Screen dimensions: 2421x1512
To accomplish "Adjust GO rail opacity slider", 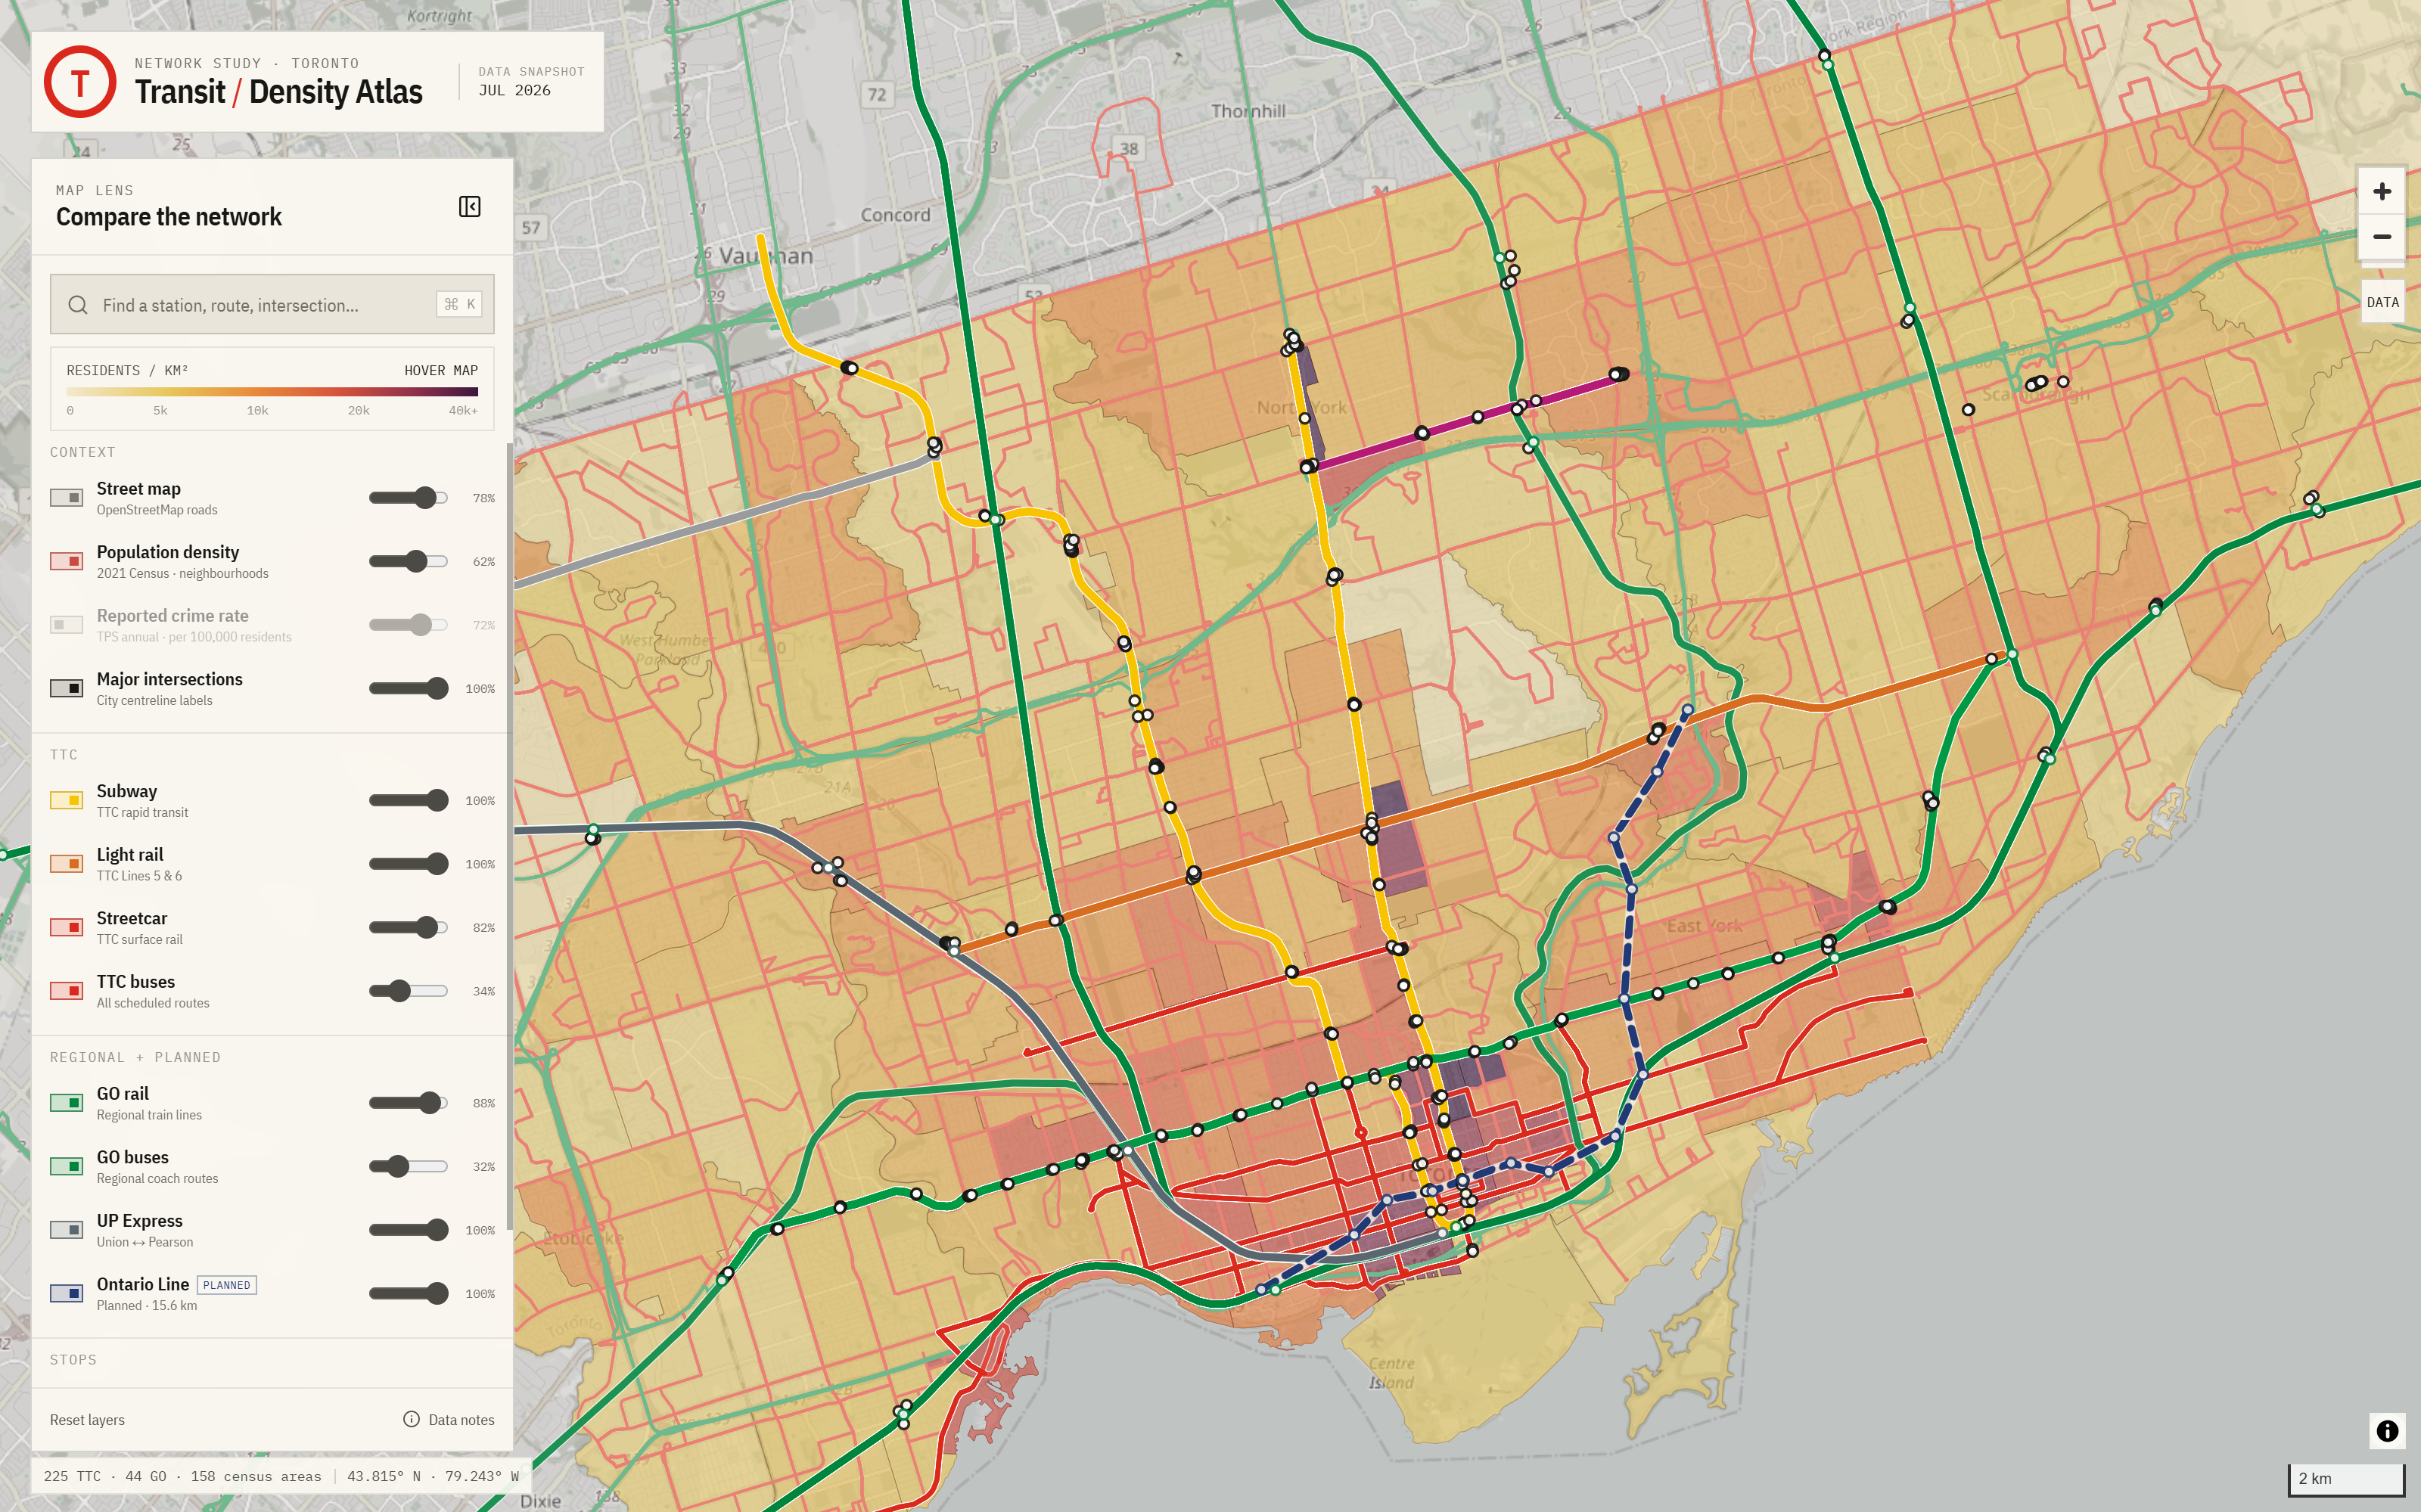I will point(408,1103).
